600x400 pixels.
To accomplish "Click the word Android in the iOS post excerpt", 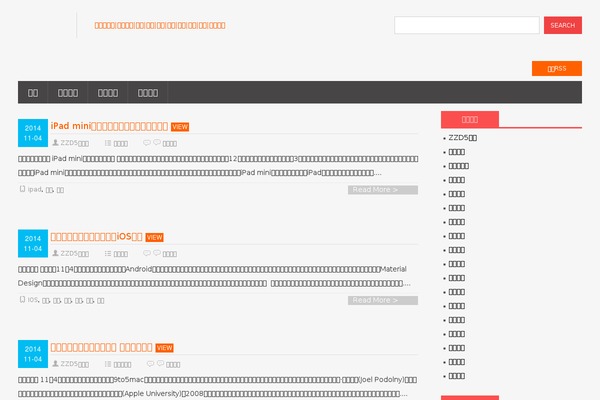I will (x=139, y=269).
